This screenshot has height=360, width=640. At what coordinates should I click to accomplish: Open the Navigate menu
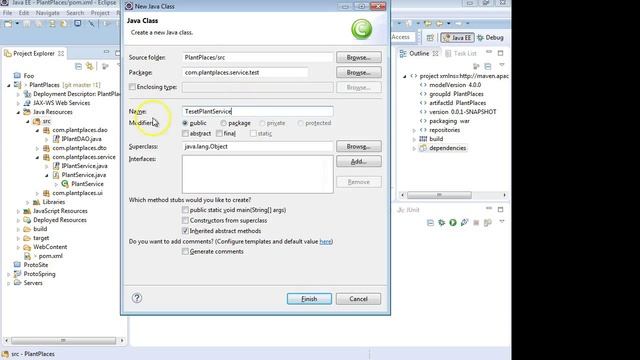click(x=48, y=13)
